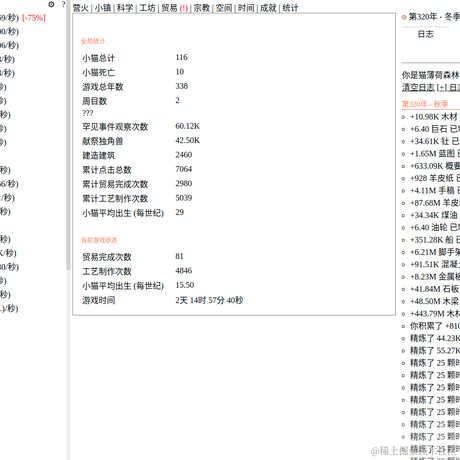Click the value 116 for total kittens

coord(182,57)
